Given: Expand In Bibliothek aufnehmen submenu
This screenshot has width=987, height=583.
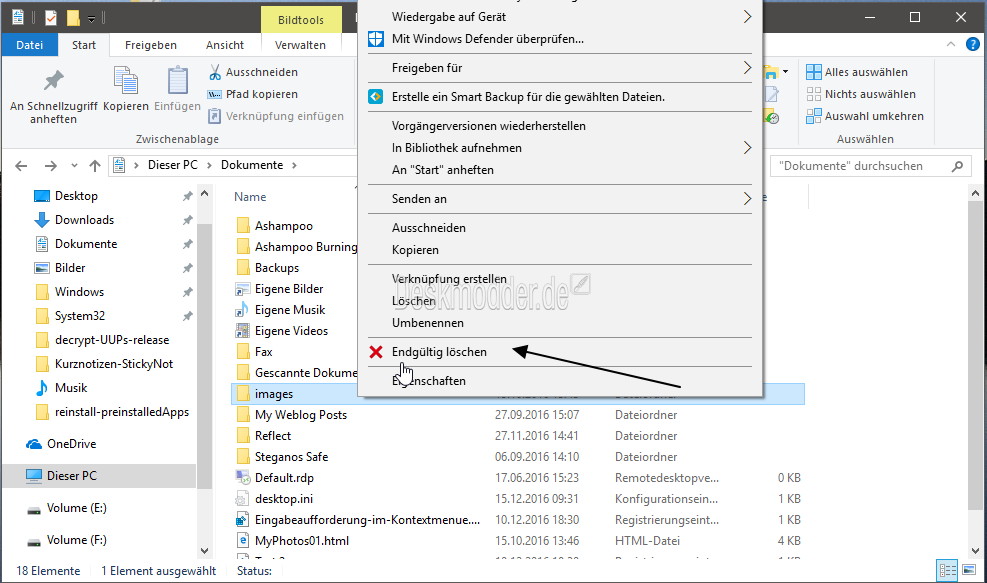Looking at the screenshot, I should [747, 148].
